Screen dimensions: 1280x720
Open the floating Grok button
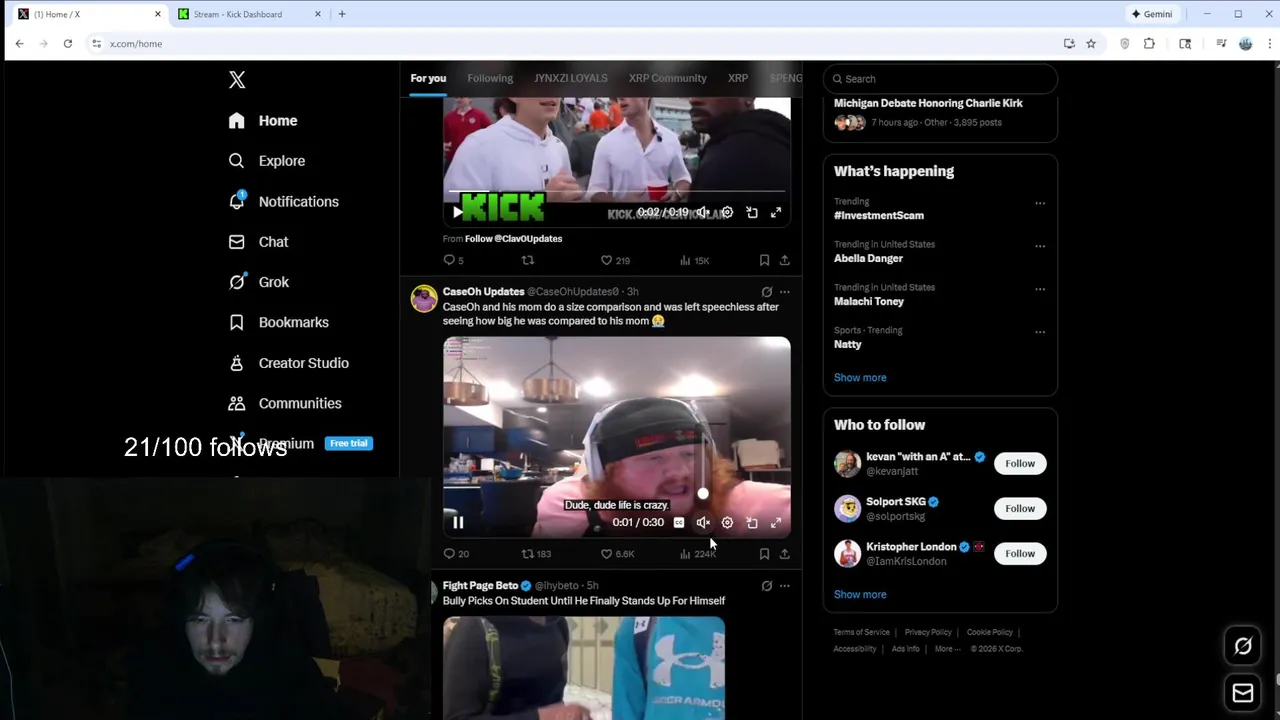[1243, 646]
